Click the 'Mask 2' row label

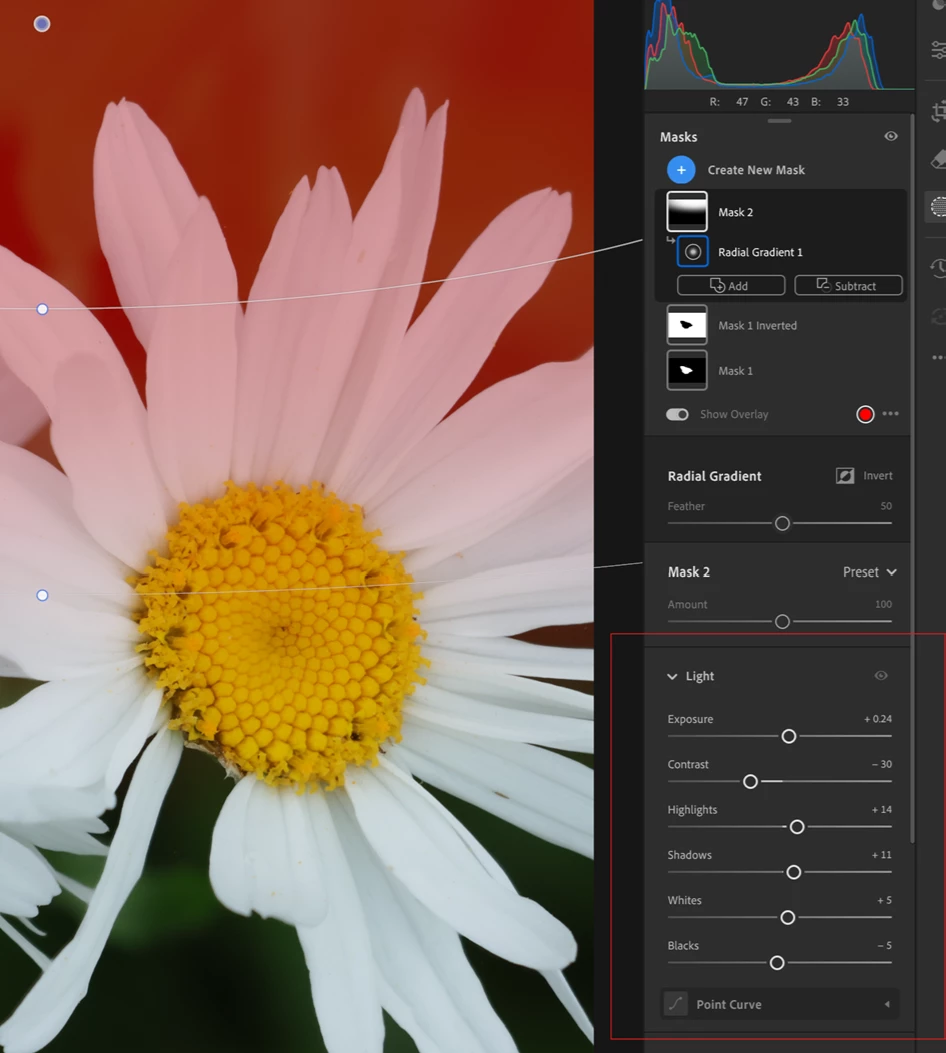click(735, 212)
